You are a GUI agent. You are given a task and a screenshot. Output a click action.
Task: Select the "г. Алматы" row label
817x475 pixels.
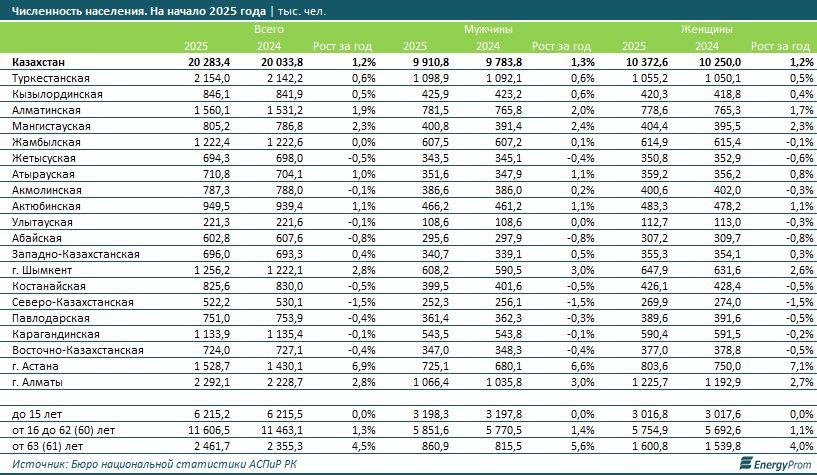(39, 382)
